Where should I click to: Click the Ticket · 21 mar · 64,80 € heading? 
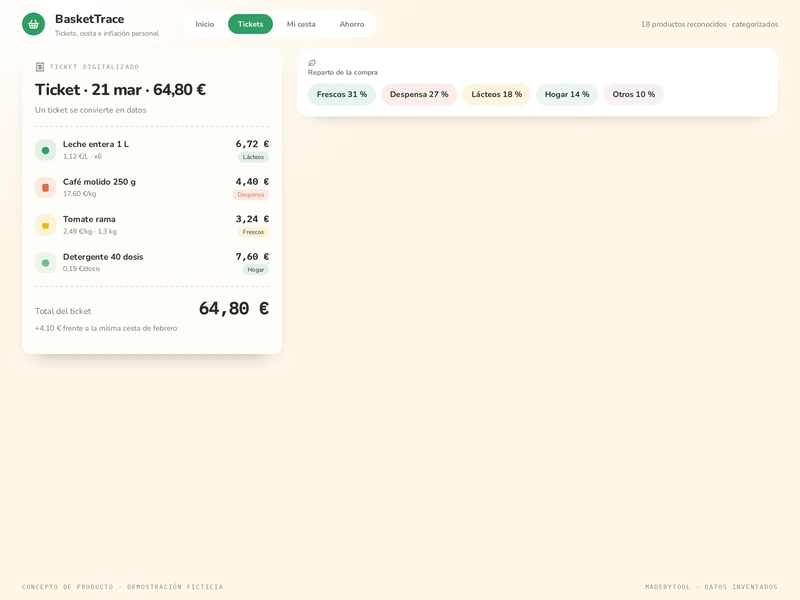tap(120, 90)
